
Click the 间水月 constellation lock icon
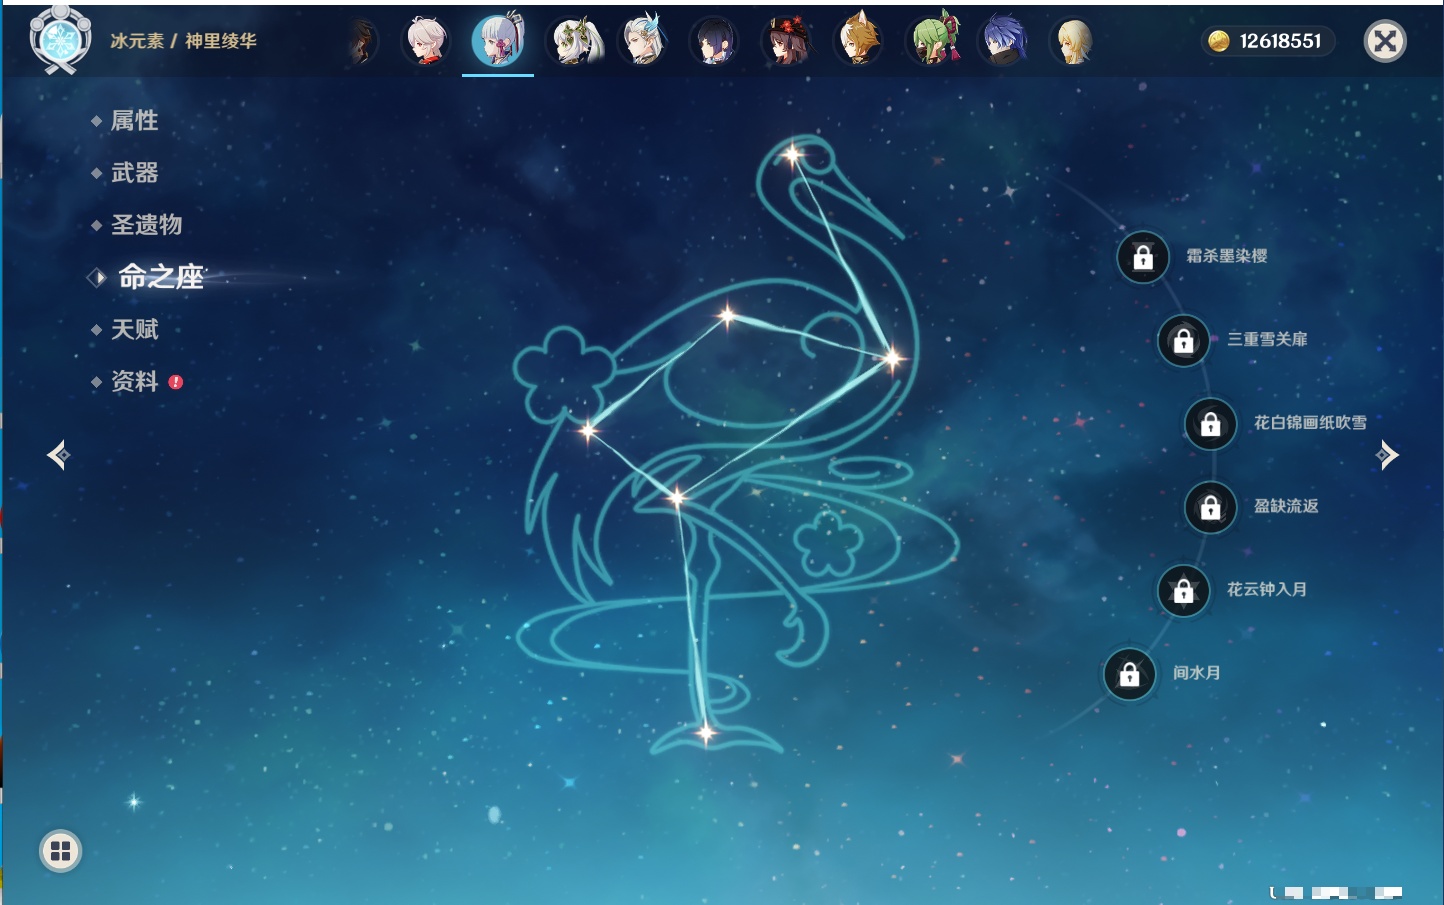pyautogui.click(x=1129, y=674)
